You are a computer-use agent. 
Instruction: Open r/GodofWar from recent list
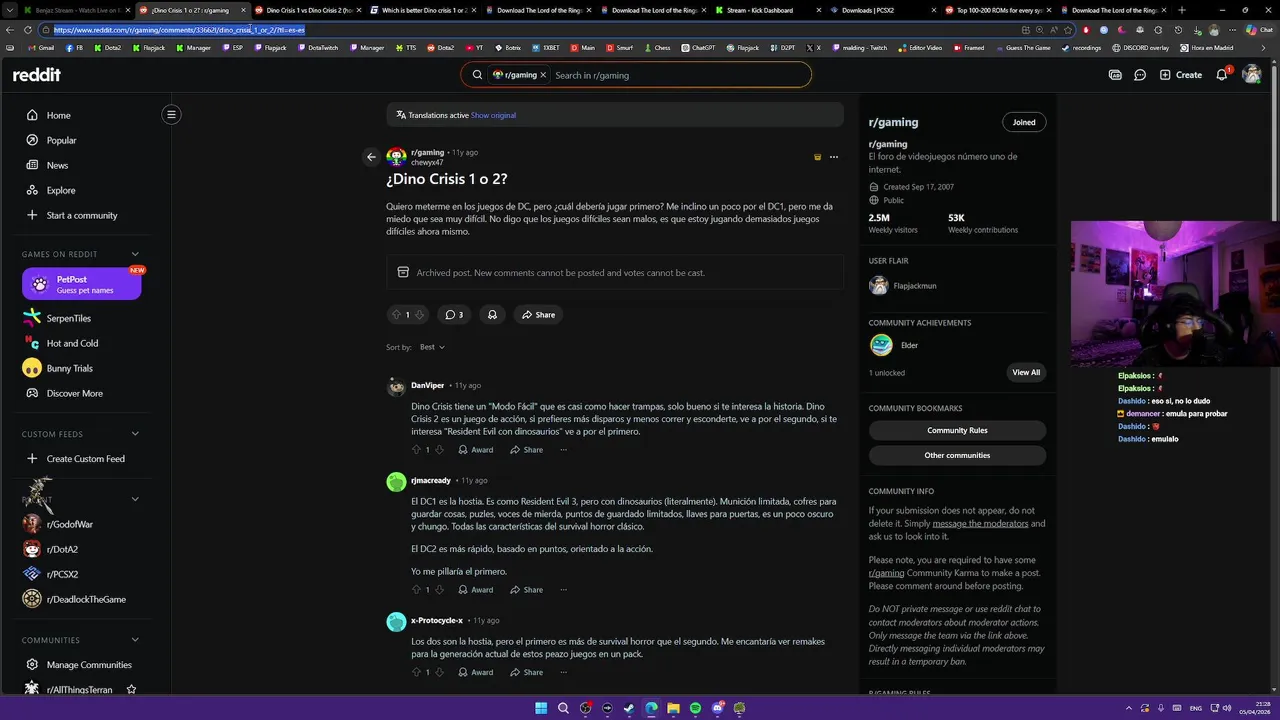(70, 525)
